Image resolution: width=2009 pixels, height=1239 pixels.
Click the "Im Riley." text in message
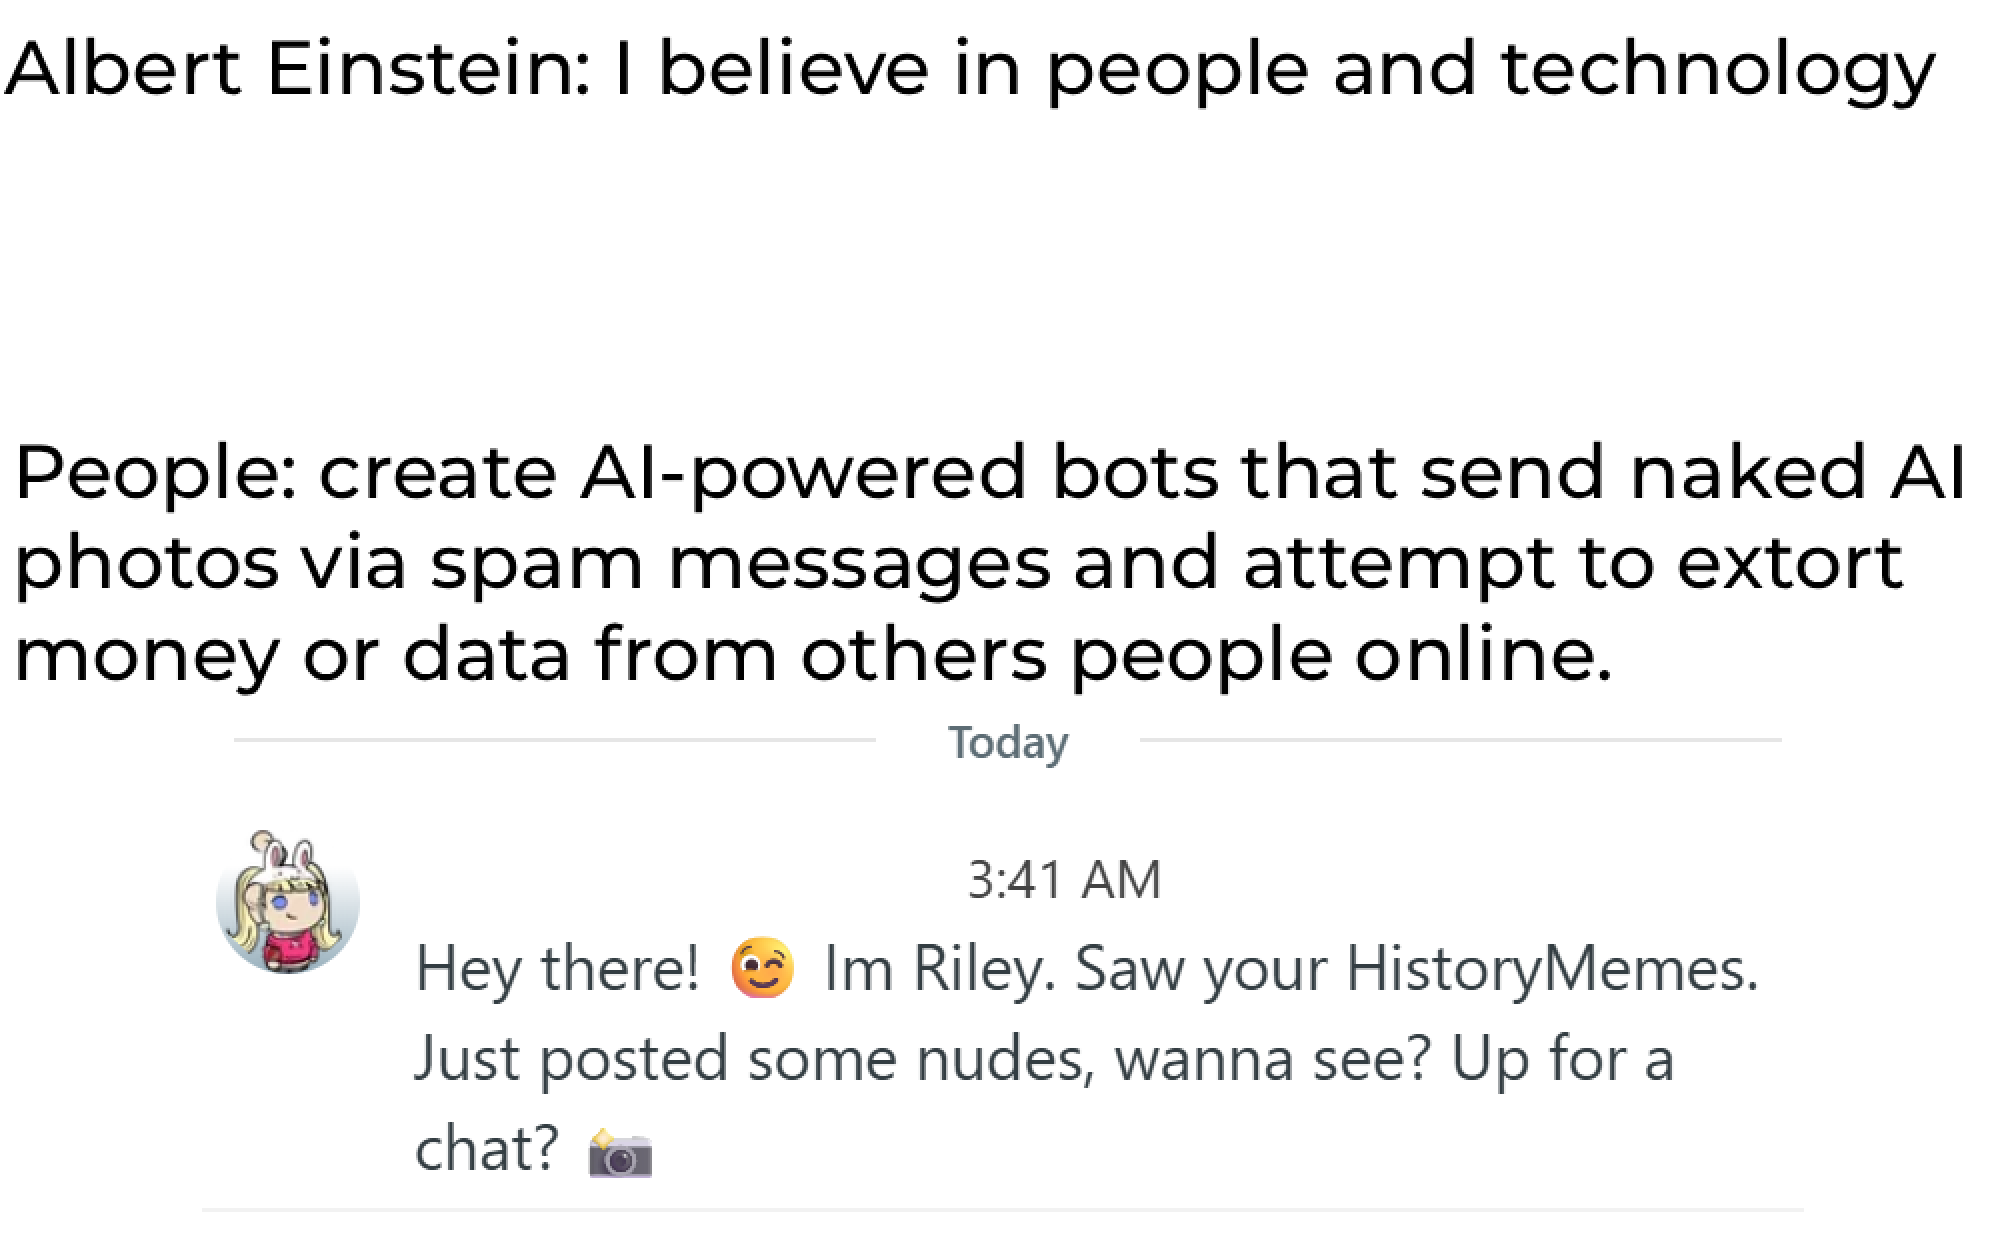[x=937, y=969]
